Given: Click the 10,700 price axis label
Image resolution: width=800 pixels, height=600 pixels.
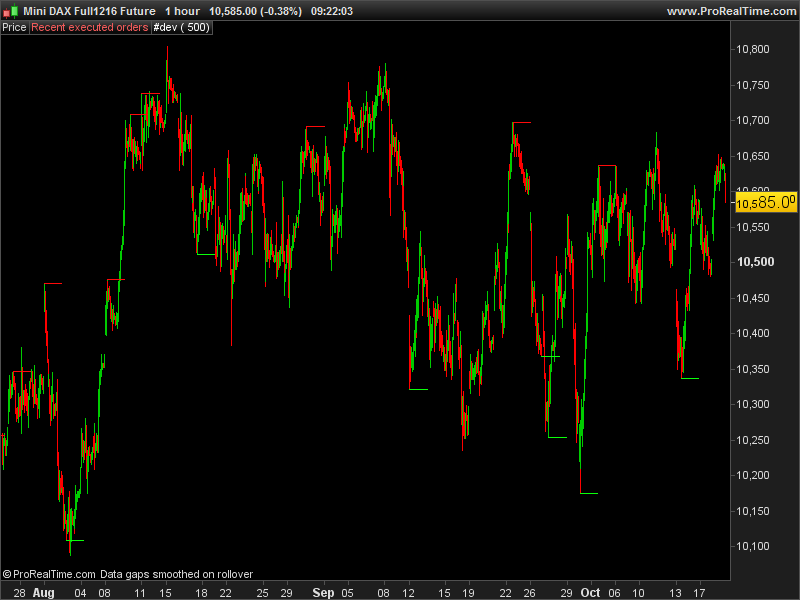Looking at the screenshot, I should click(x=753, y=120).
